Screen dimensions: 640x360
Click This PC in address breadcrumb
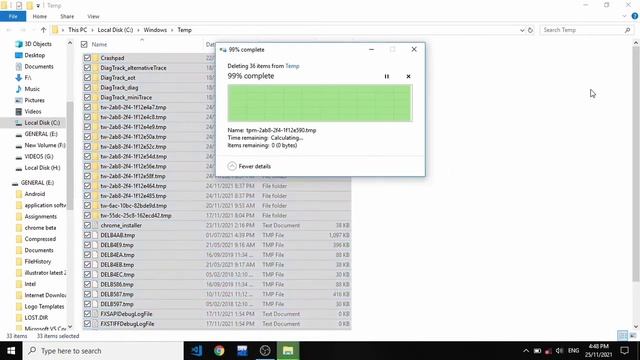(x=78, y=30)
